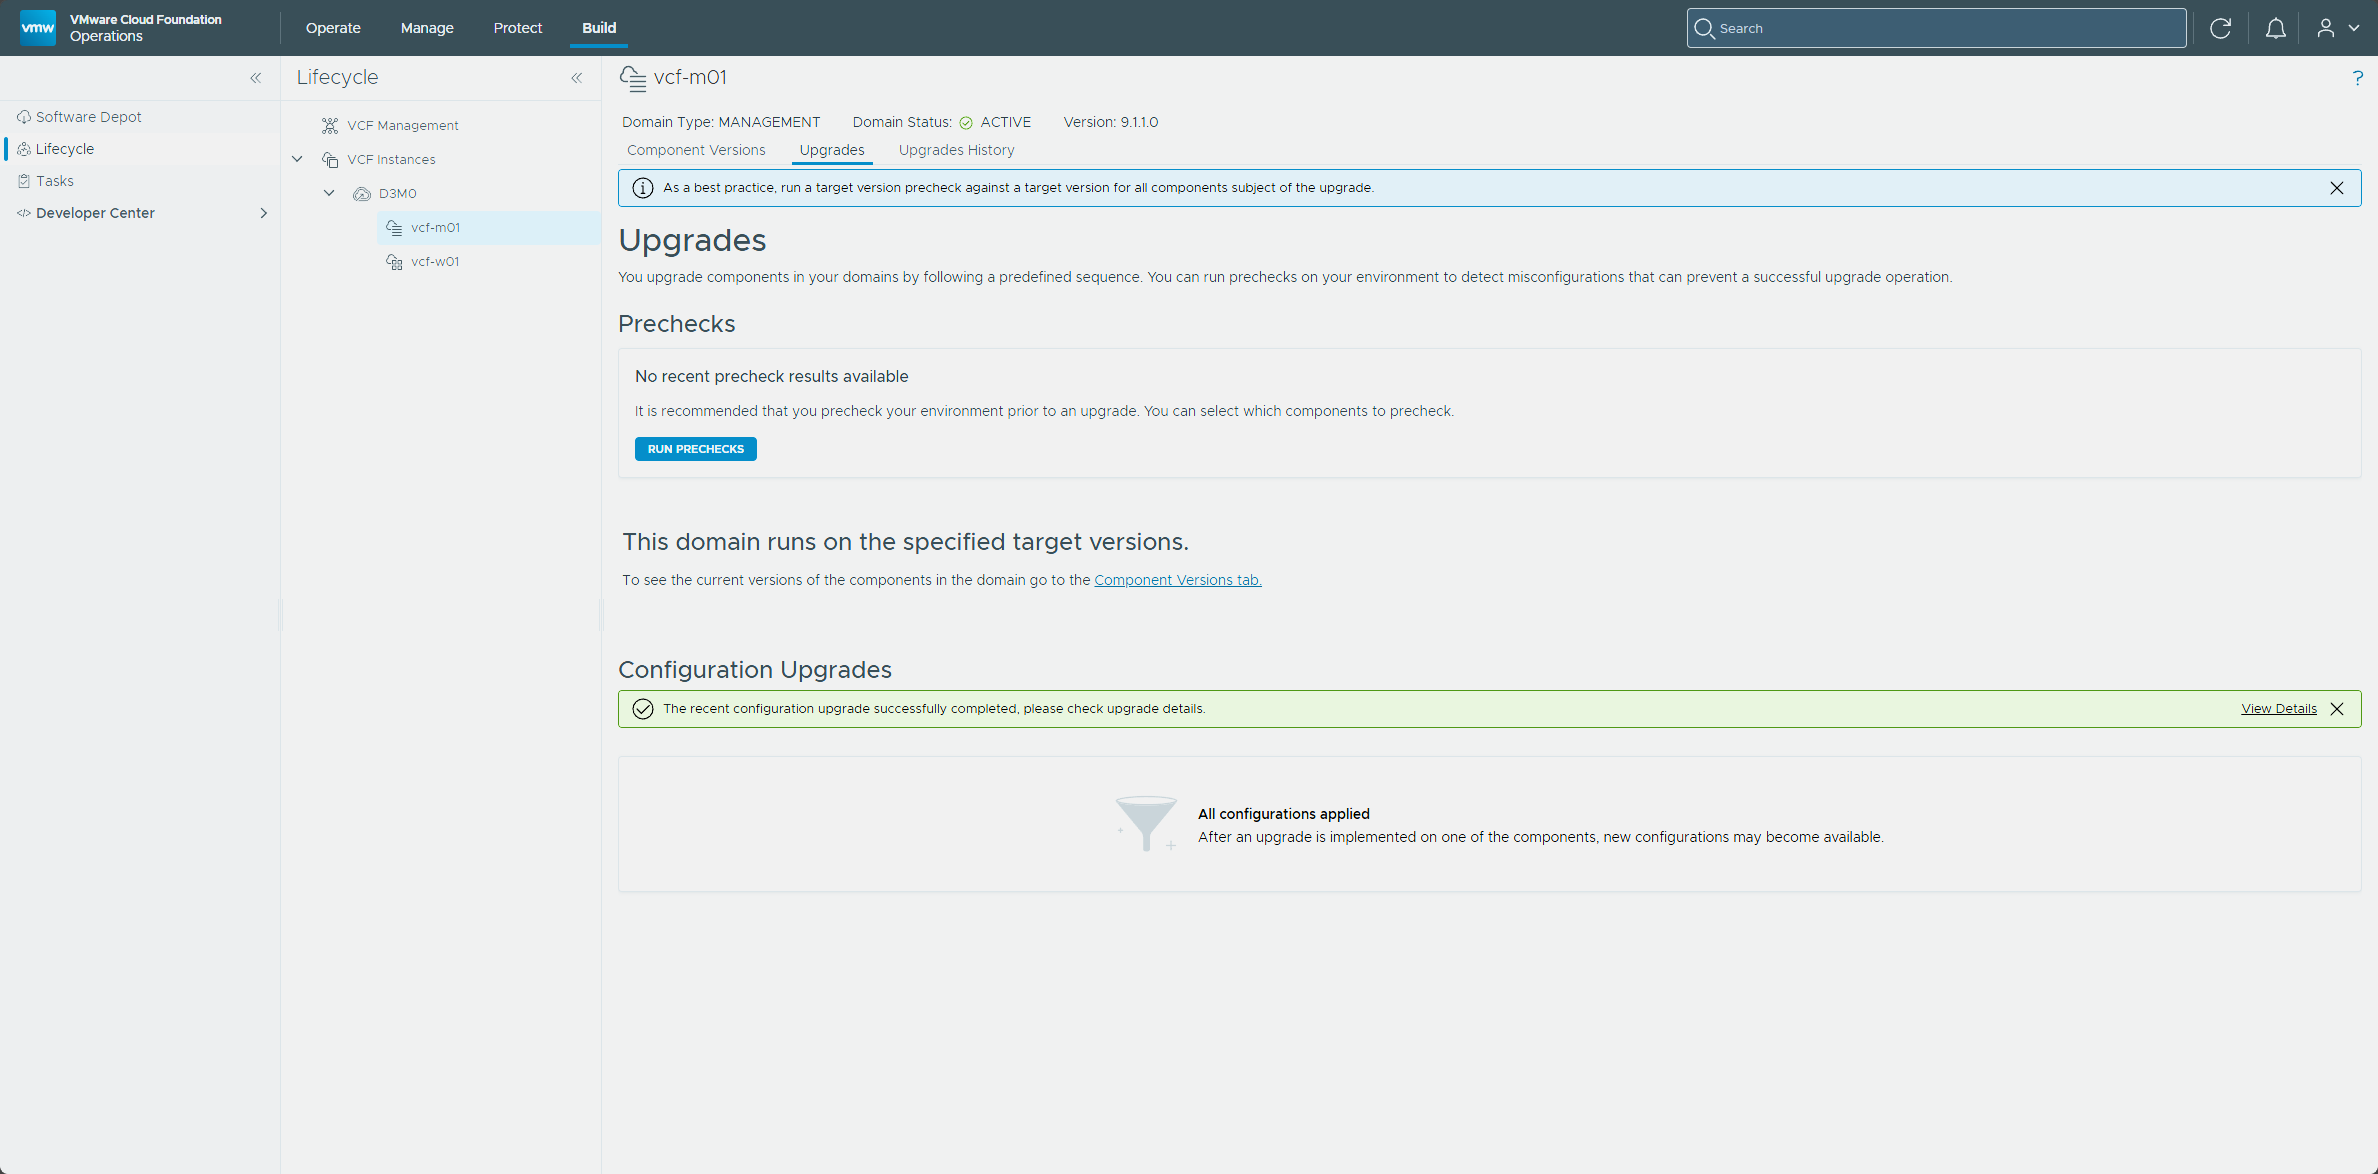This screenshot has width=2378, height=1174.
Task: Switch to Upgrades tab
Action: point(832,150)
